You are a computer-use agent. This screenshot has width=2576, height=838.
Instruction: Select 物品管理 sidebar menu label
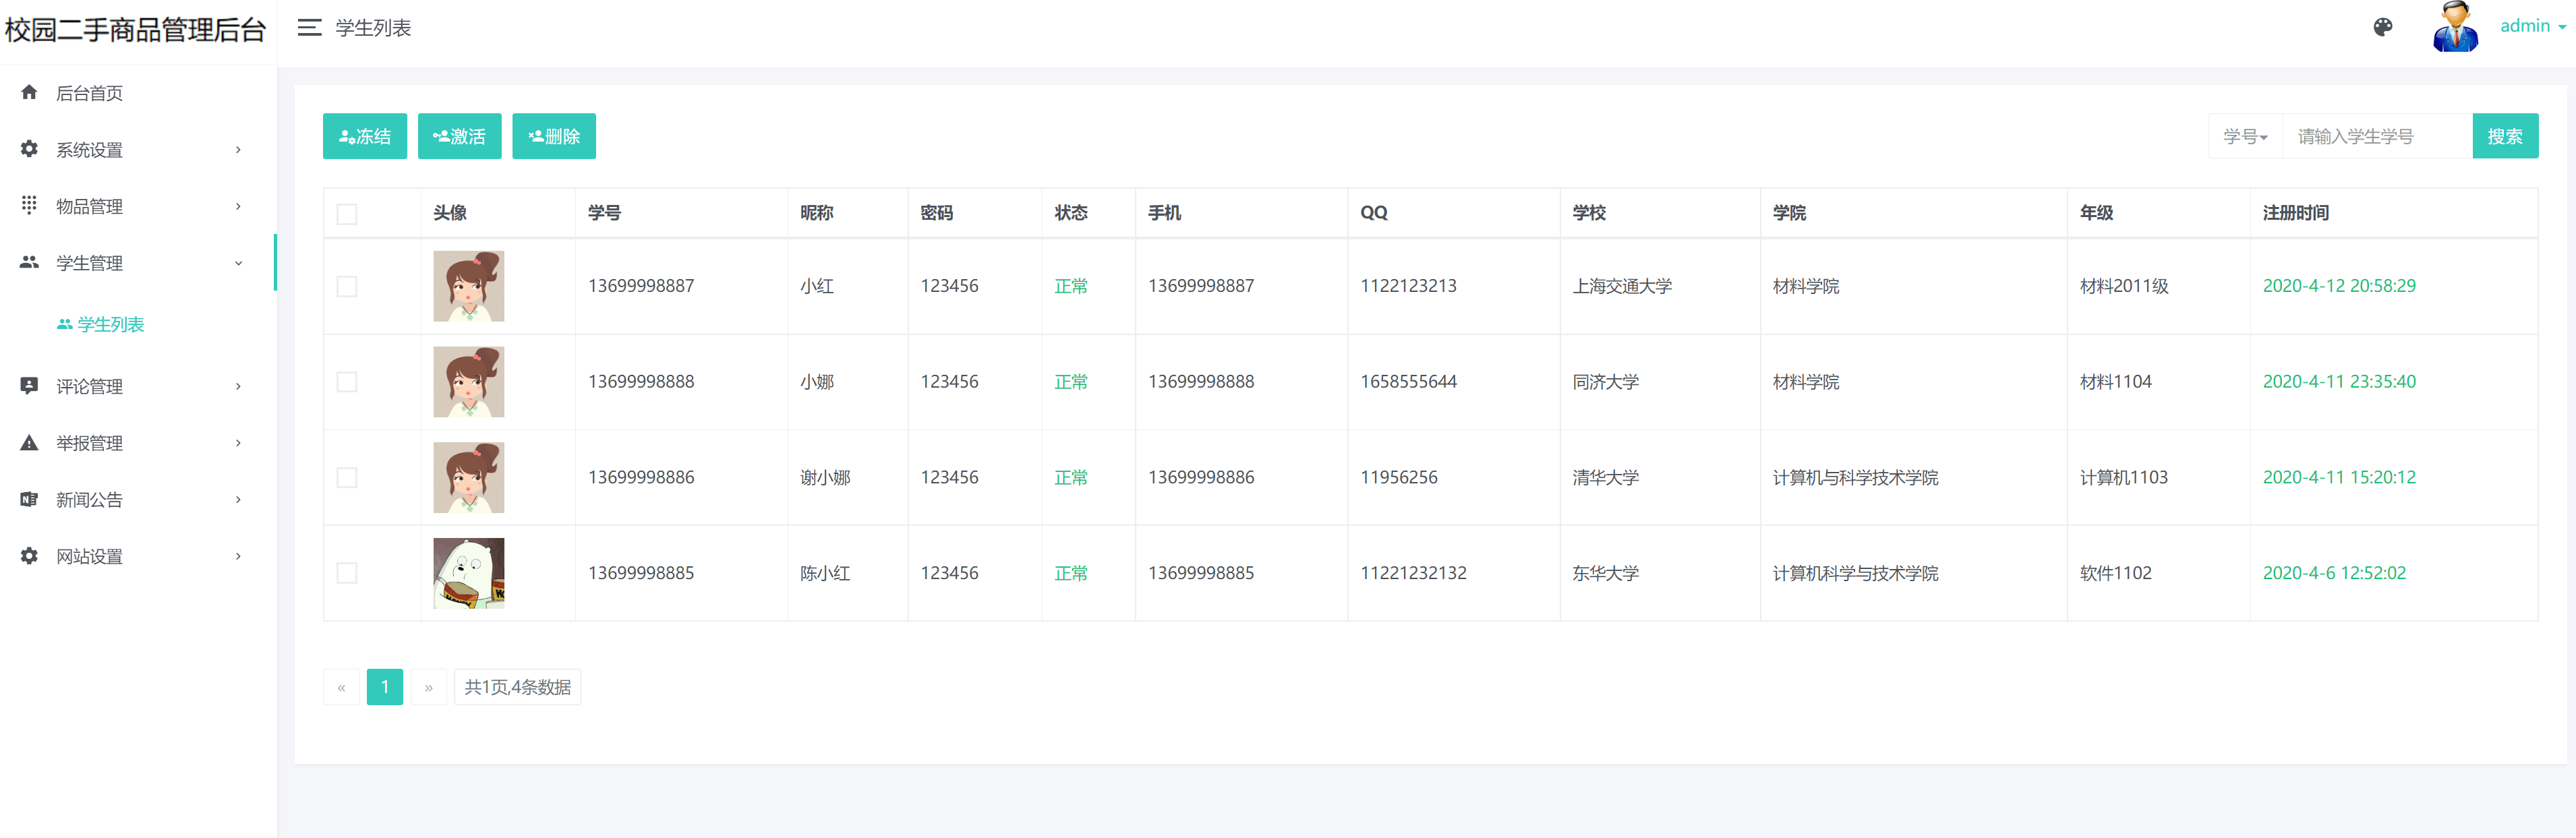pos(89,206)
